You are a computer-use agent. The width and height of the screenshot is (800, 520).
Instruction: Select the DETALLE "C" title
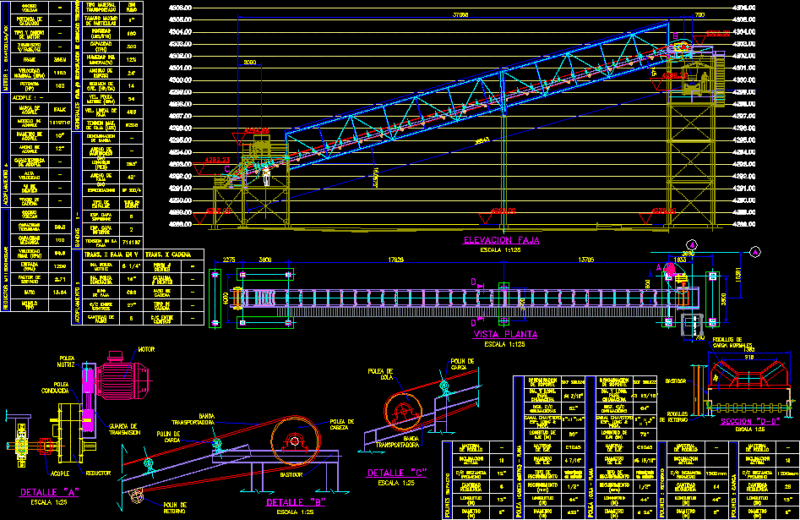tap(396, 473)
